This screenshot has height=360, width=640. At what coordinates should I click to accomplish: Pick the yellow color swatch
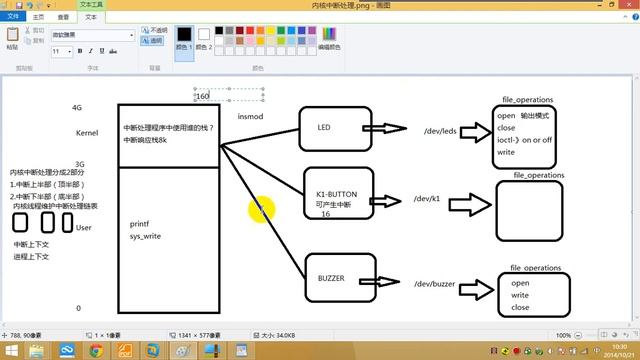point(271,31)
